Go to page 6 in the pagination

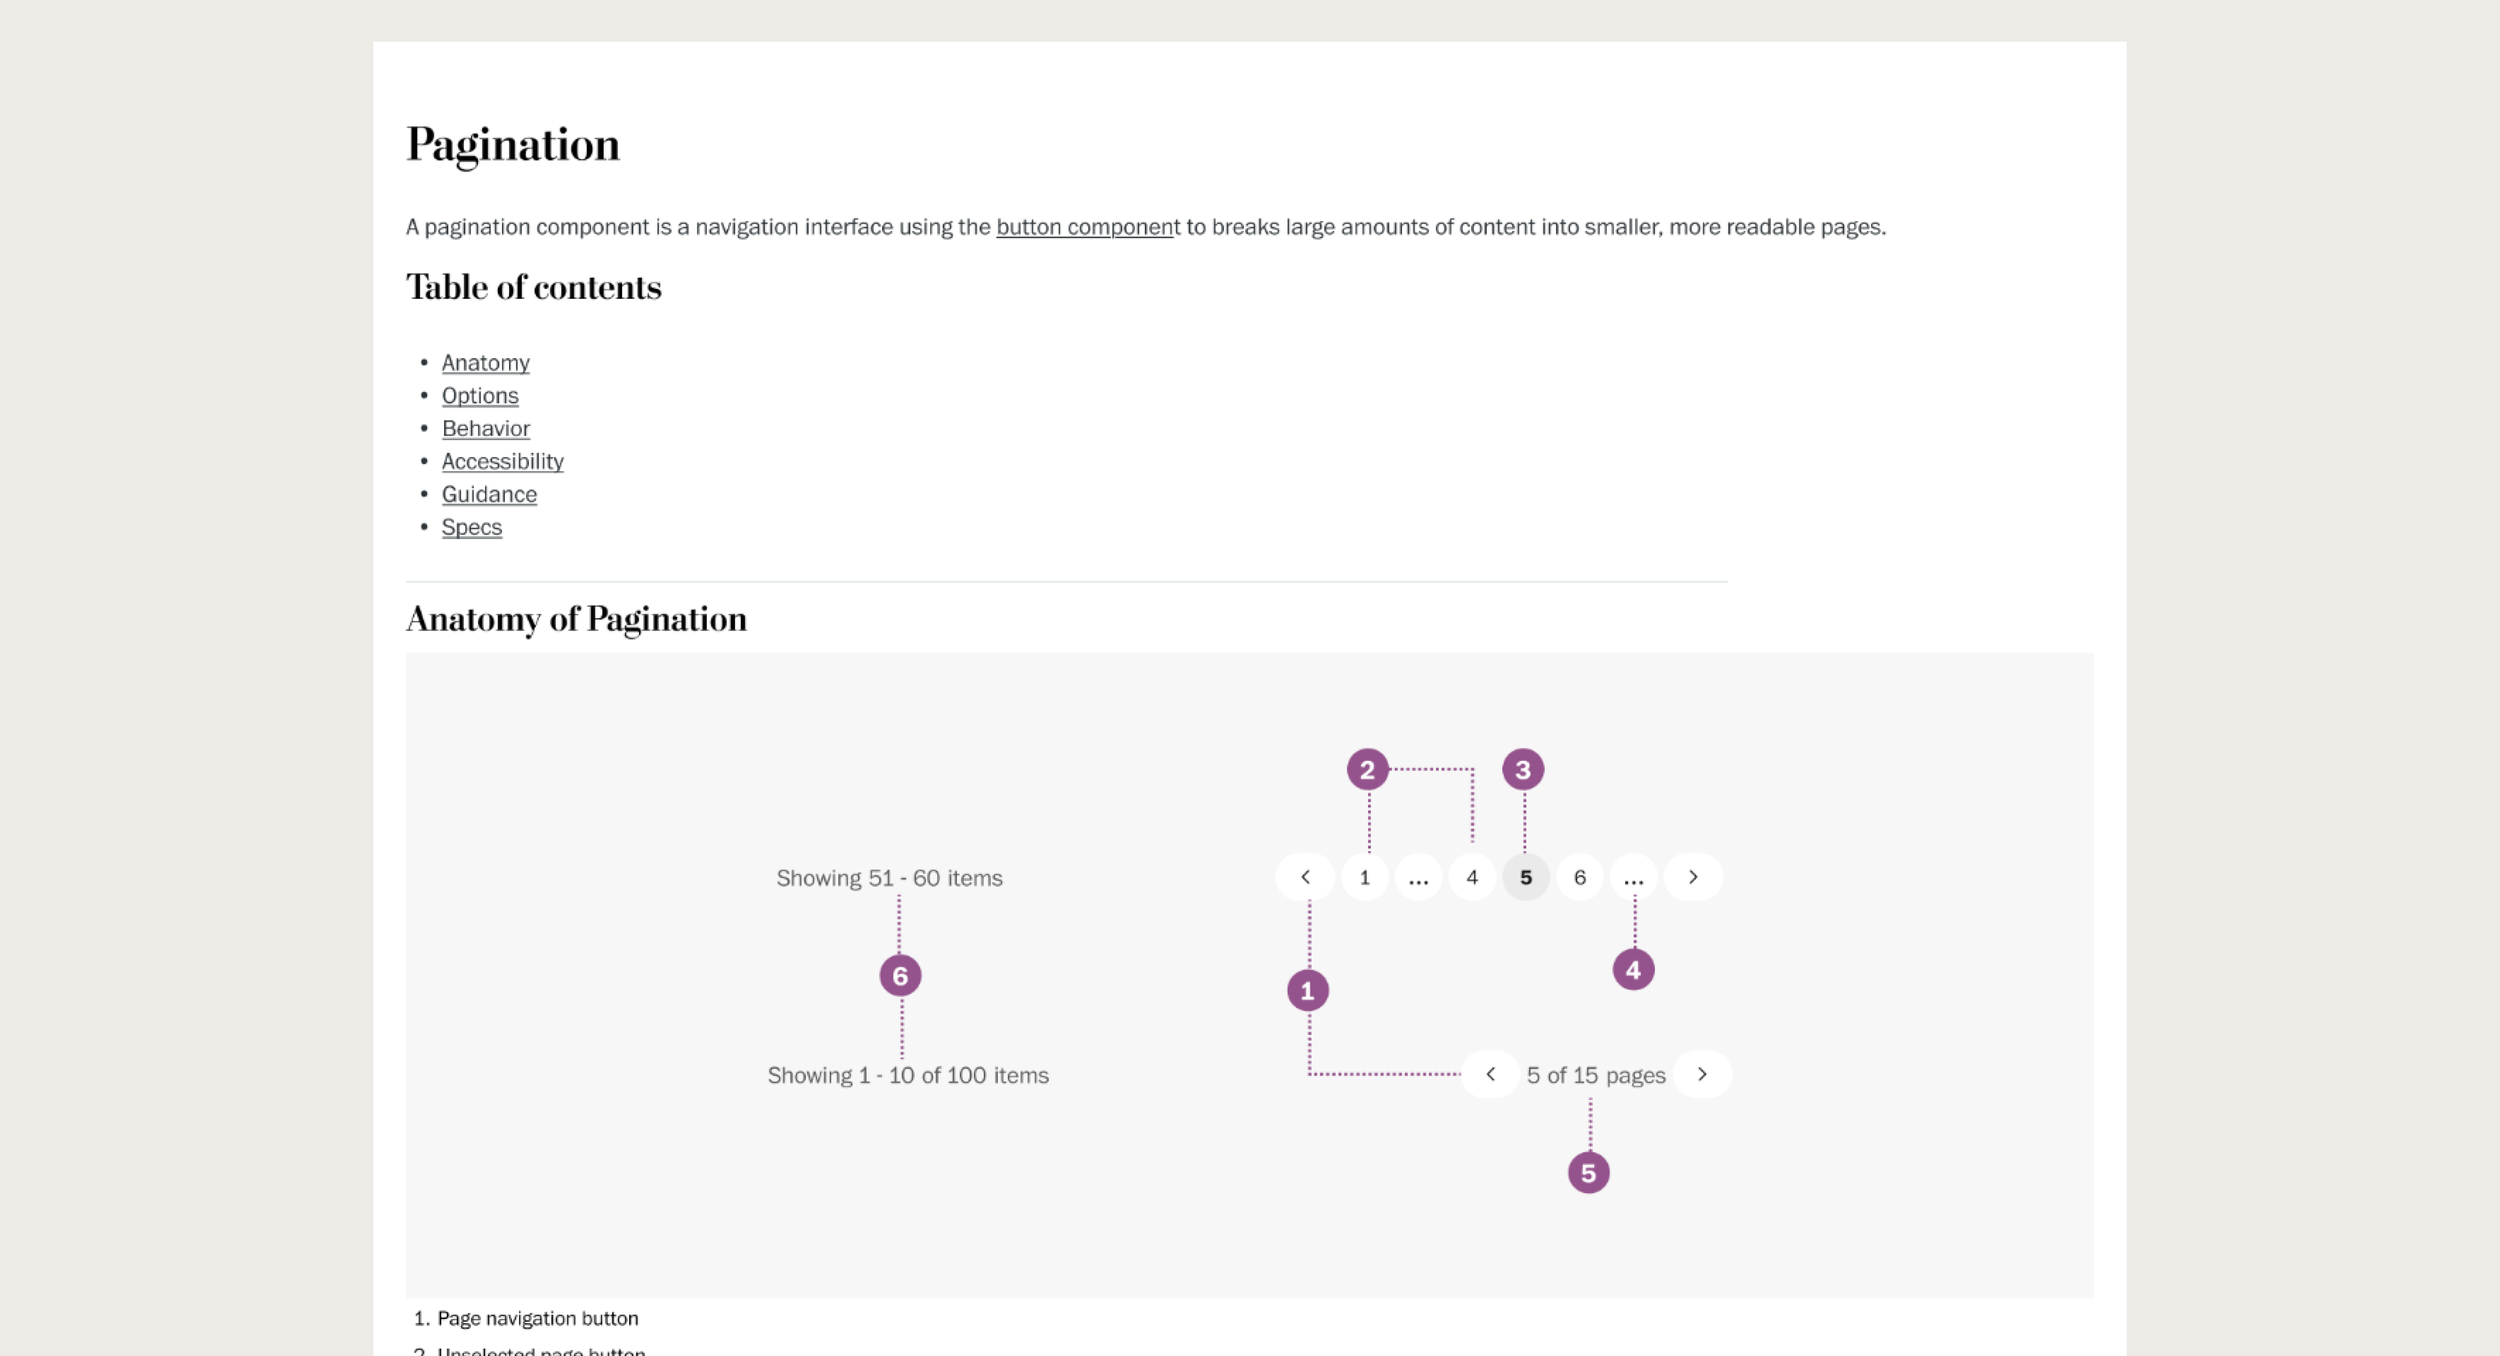[x=1579, y=877]
